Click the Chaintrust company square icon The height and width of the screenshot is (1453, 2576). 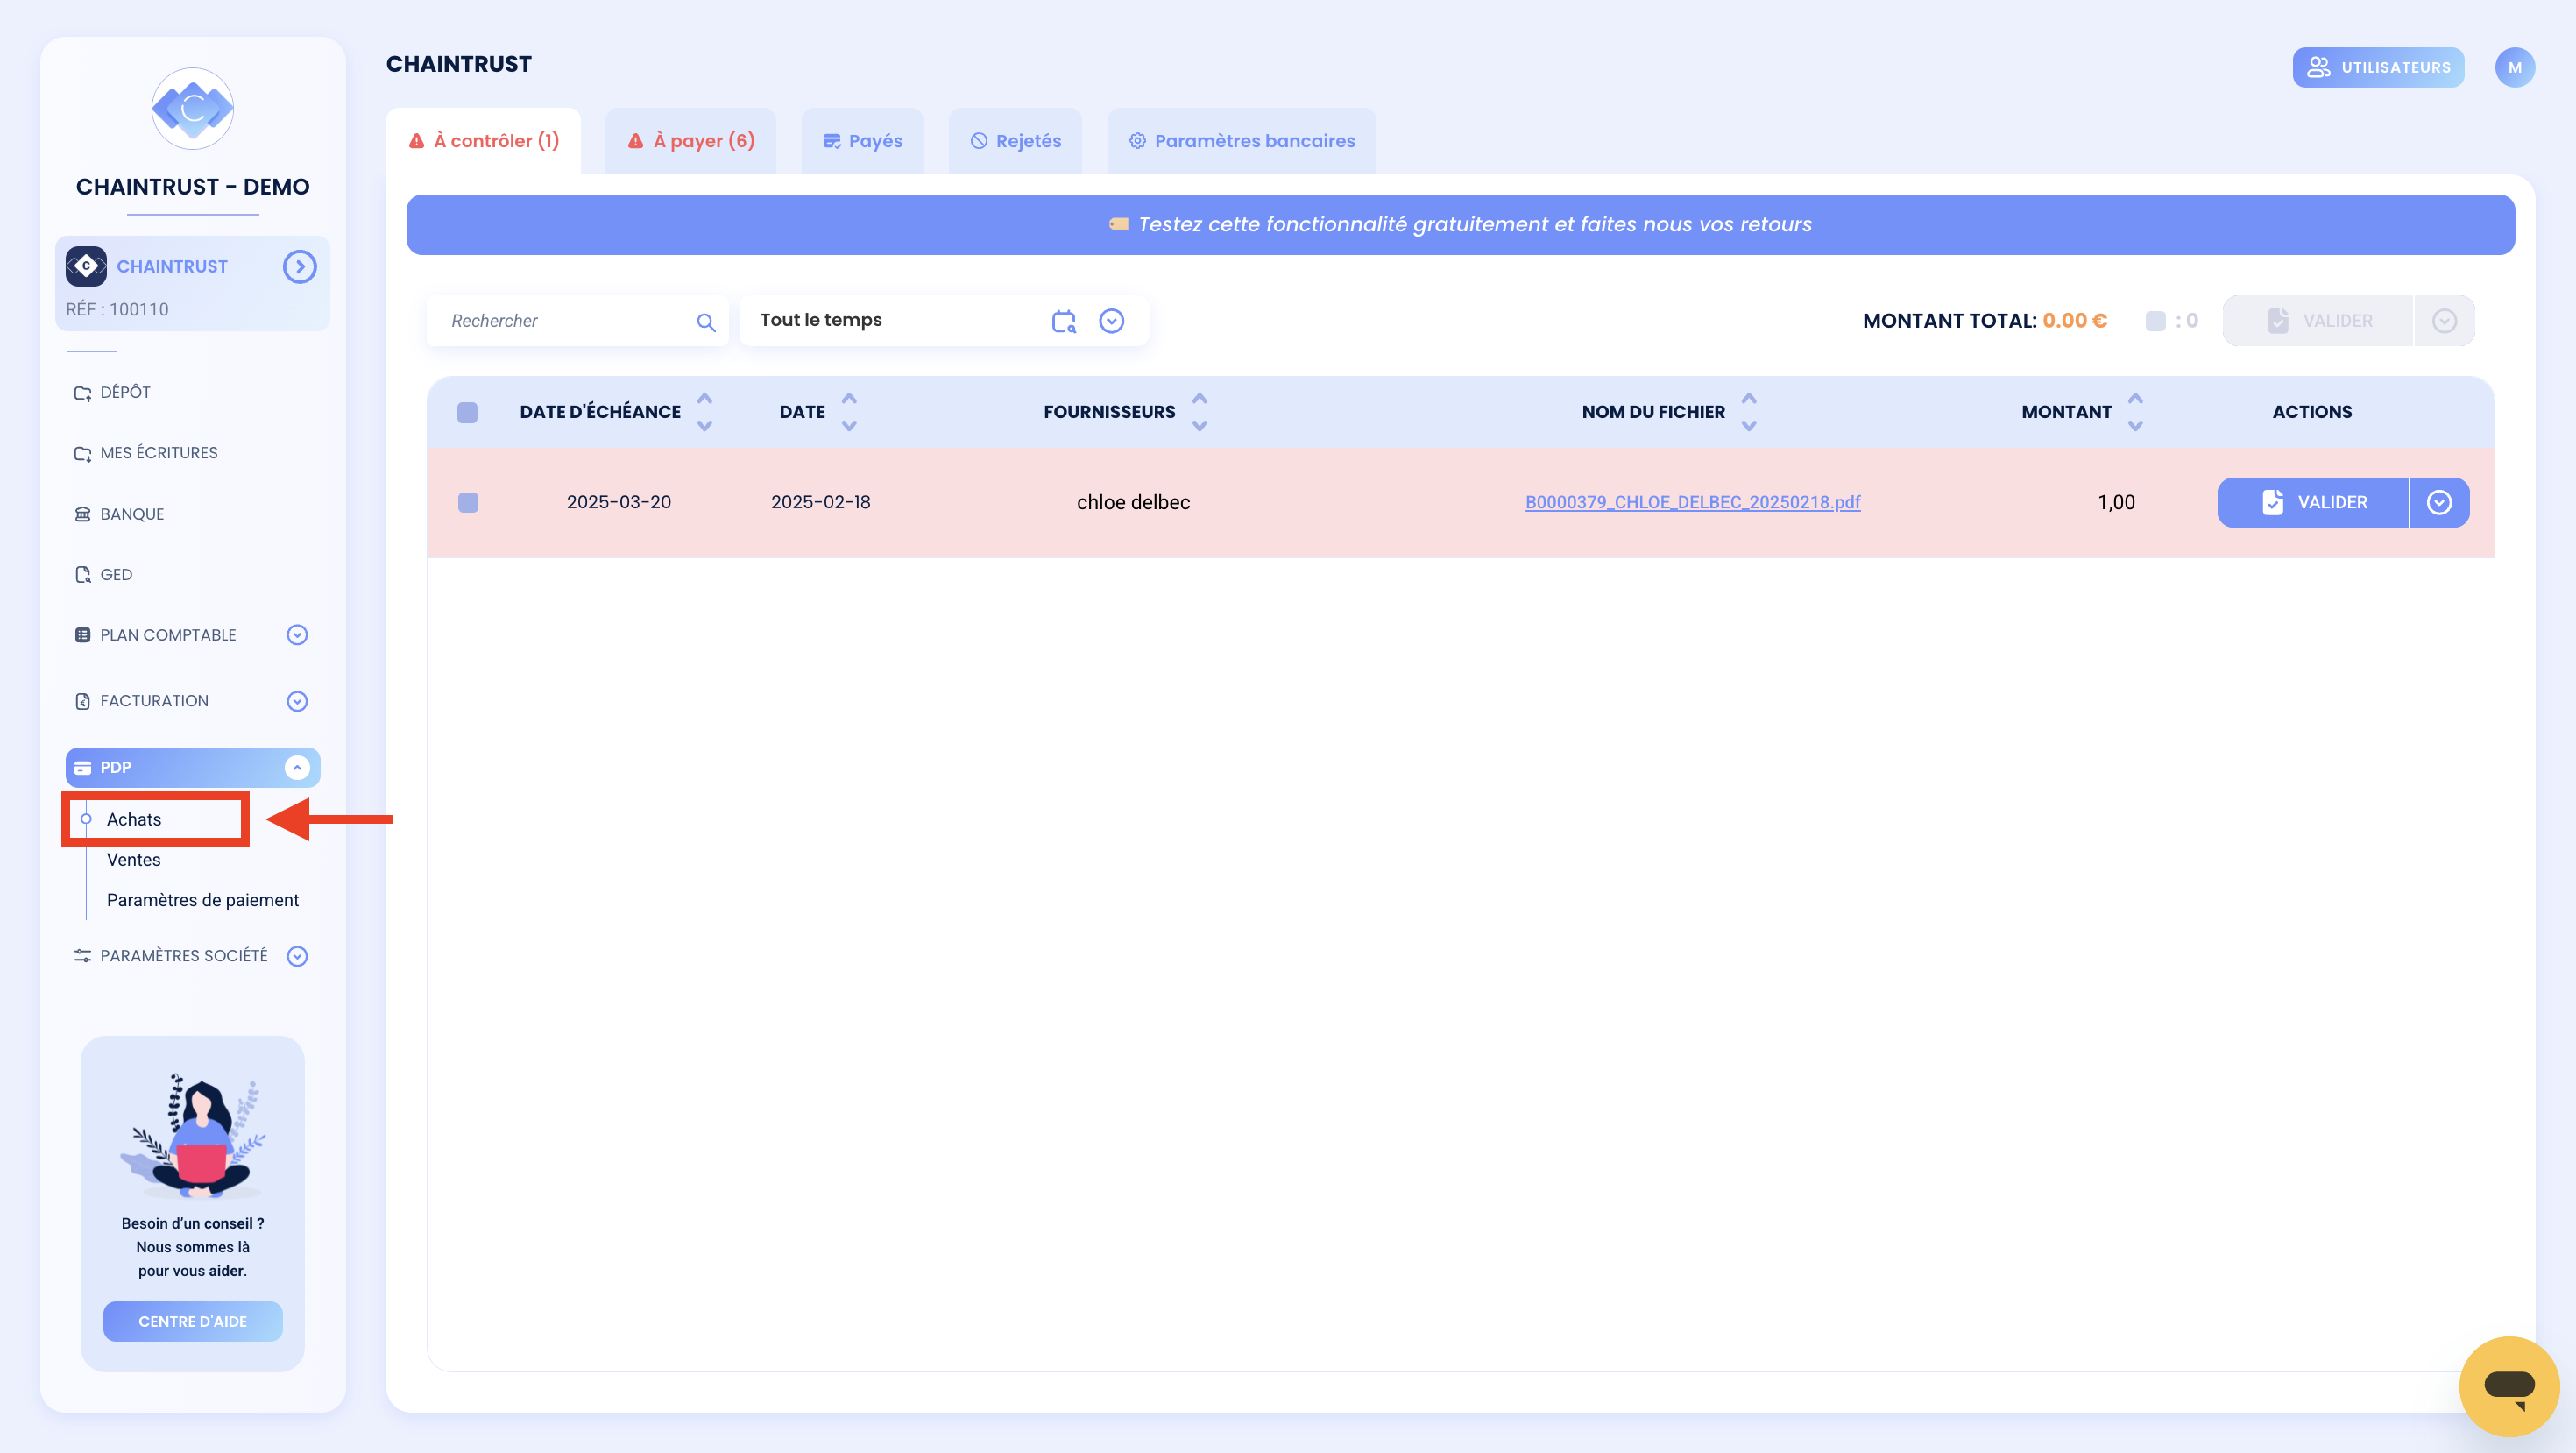coord(86,266)
